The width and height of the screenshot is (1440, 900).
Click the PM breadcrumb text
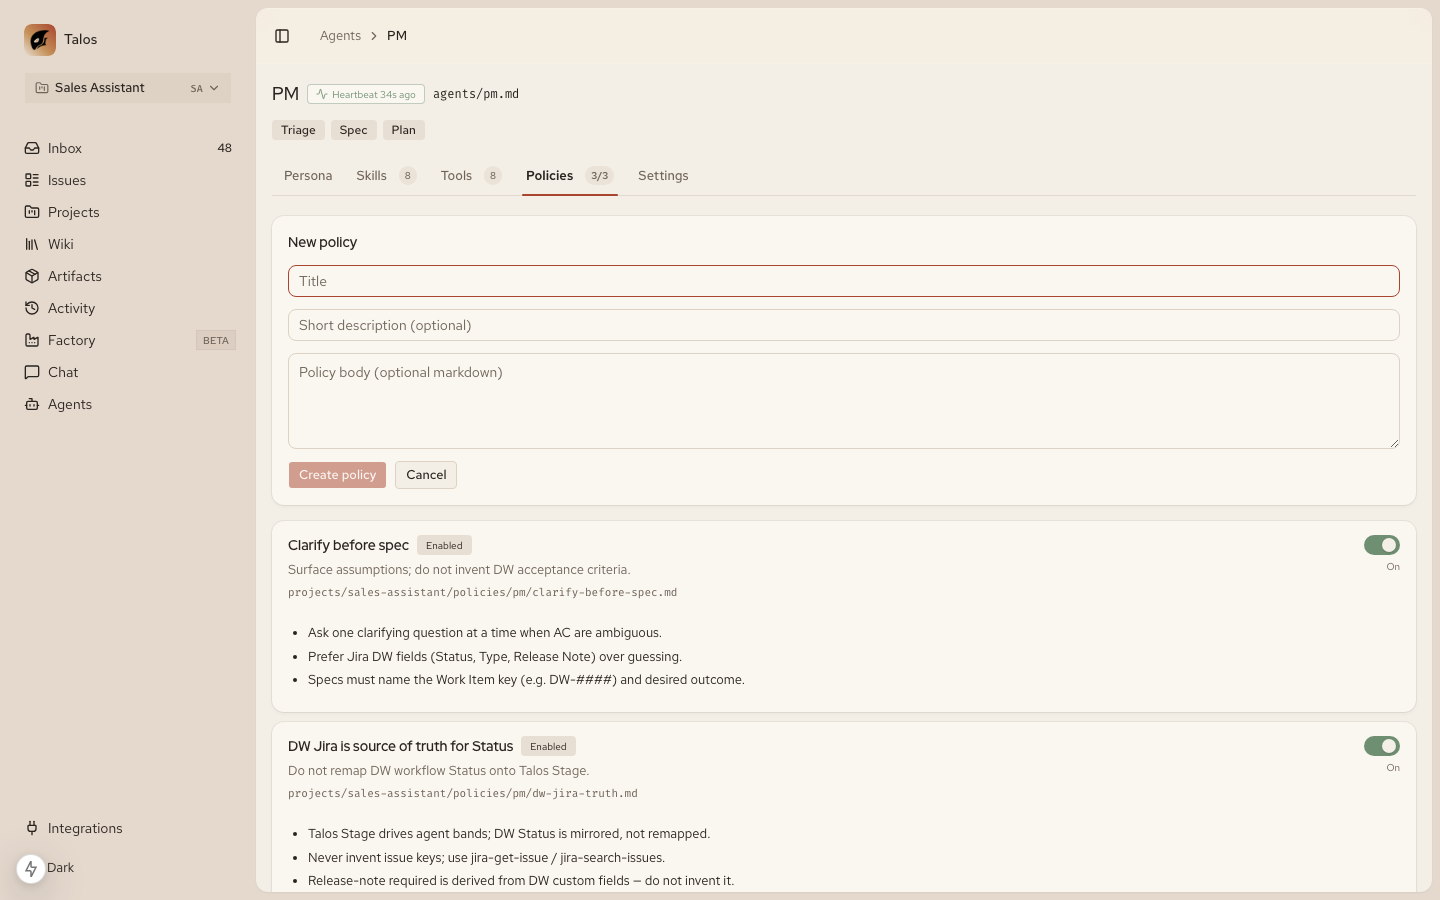[397, 36]
